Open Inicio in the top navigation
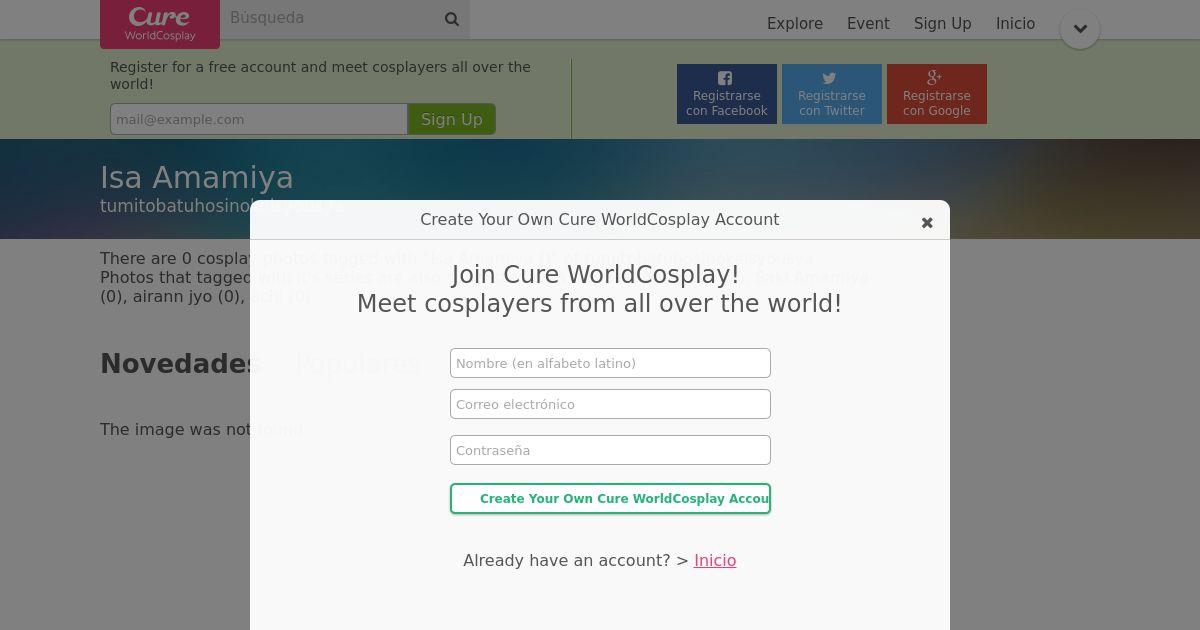Image resolution: width=1200 pixels, height=630 pixels. [x=1015, y=24]
